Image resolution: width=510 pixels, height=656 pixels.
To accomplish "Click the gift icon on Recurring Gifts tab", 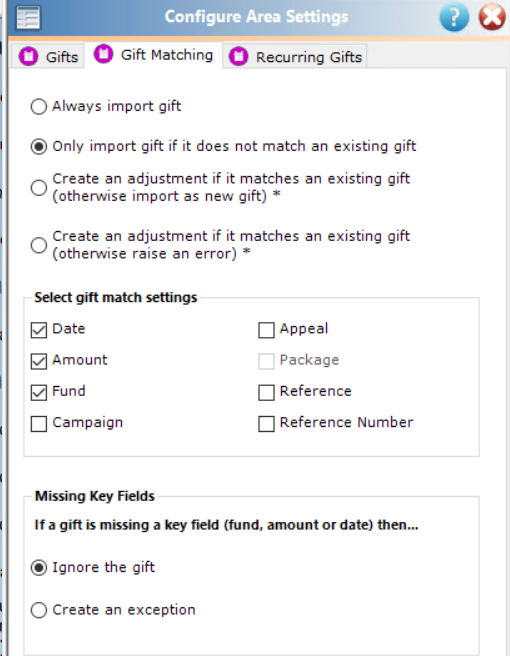I will (238, 56).
